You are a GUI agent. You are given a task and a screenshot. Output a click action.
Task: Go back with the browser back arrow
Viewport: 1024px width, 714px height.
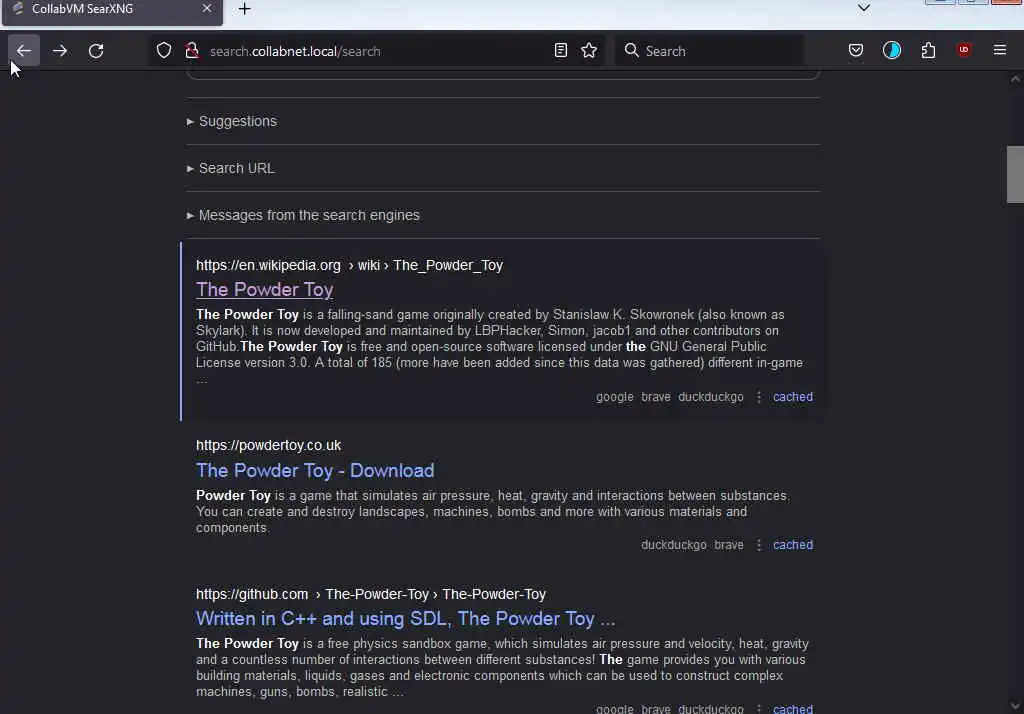coord(24,50)
